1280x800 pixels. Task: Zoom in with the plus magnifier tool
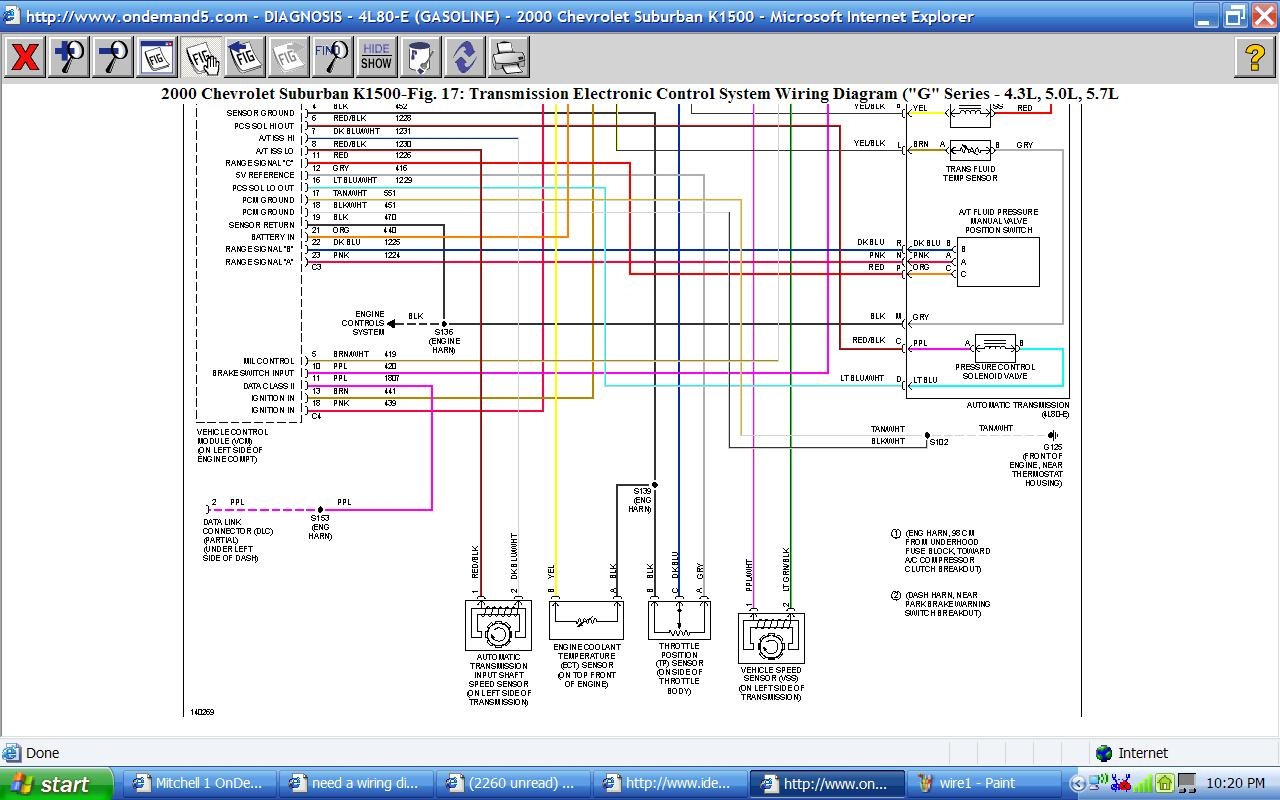(x=68, y=57)
